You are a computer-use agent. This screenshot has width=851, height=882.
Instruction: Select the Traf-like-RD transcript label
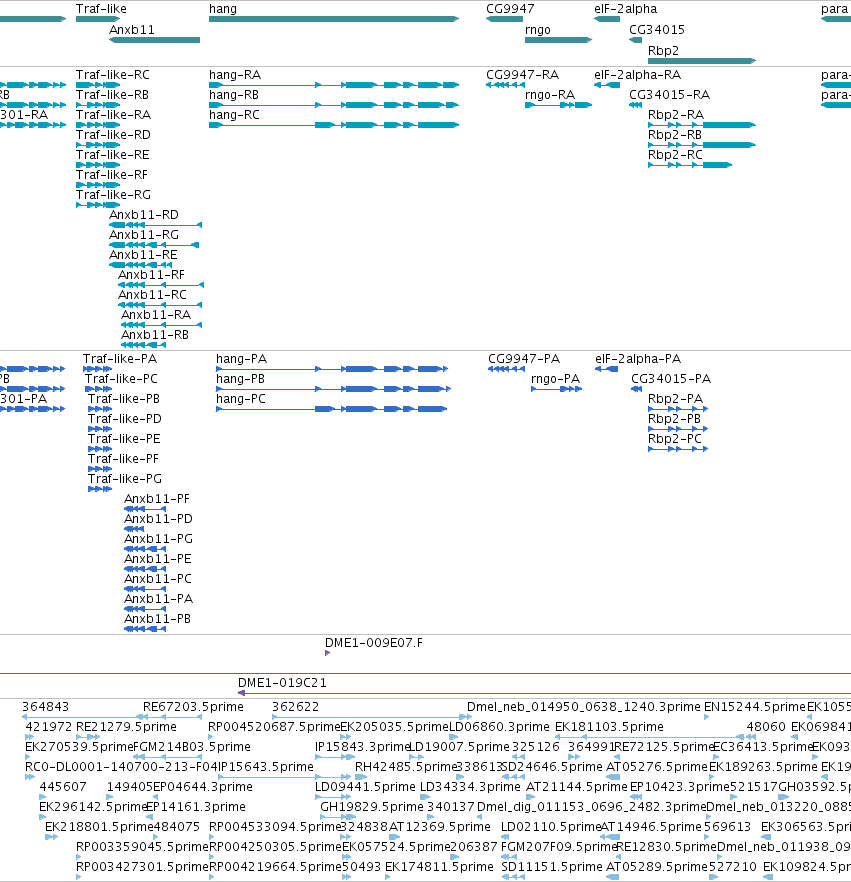(x=113, y=135)
